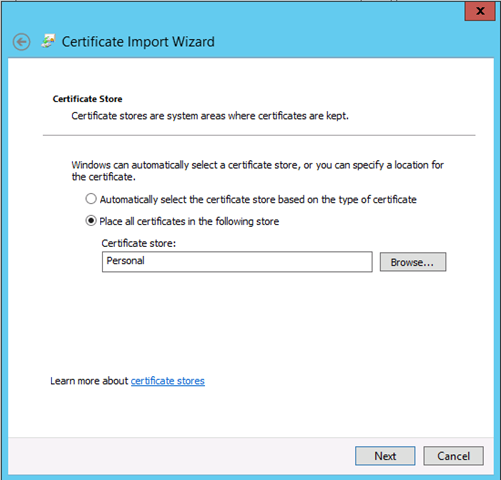501x480 pixels.
Task: Click the 'Learn more about' text
Action: coord(89,381)
